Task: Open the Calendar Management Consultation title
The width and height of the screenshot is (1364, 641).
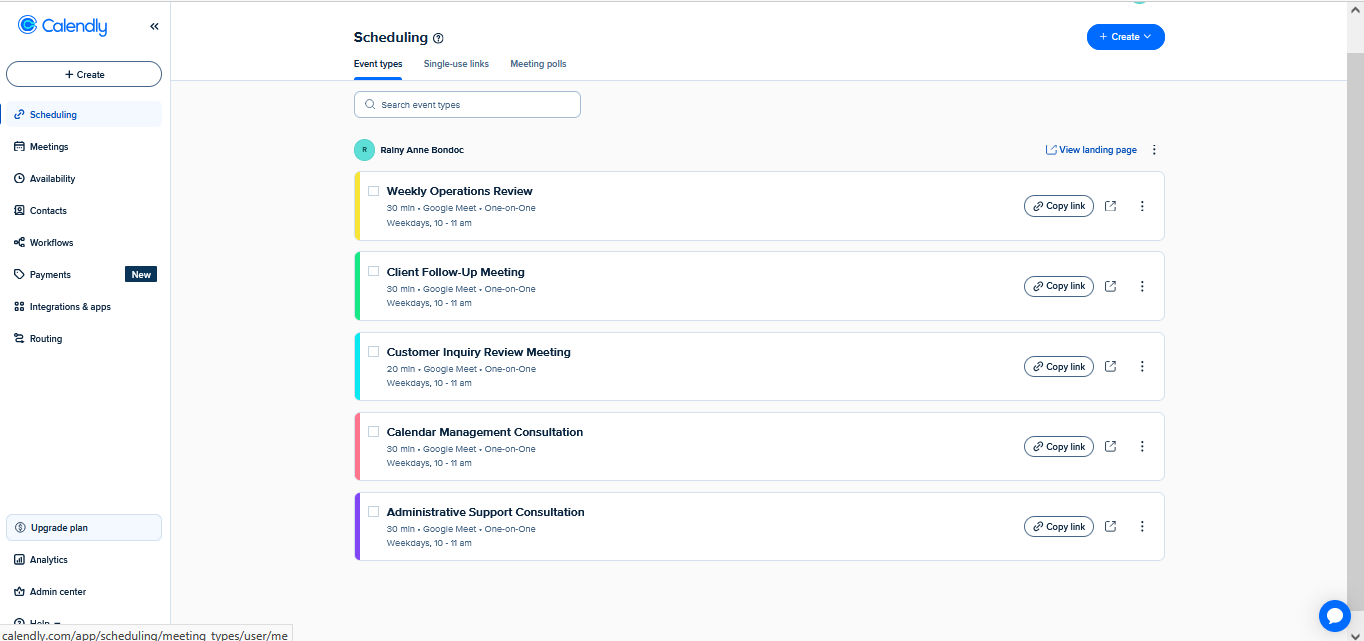Action: (485, 432)
